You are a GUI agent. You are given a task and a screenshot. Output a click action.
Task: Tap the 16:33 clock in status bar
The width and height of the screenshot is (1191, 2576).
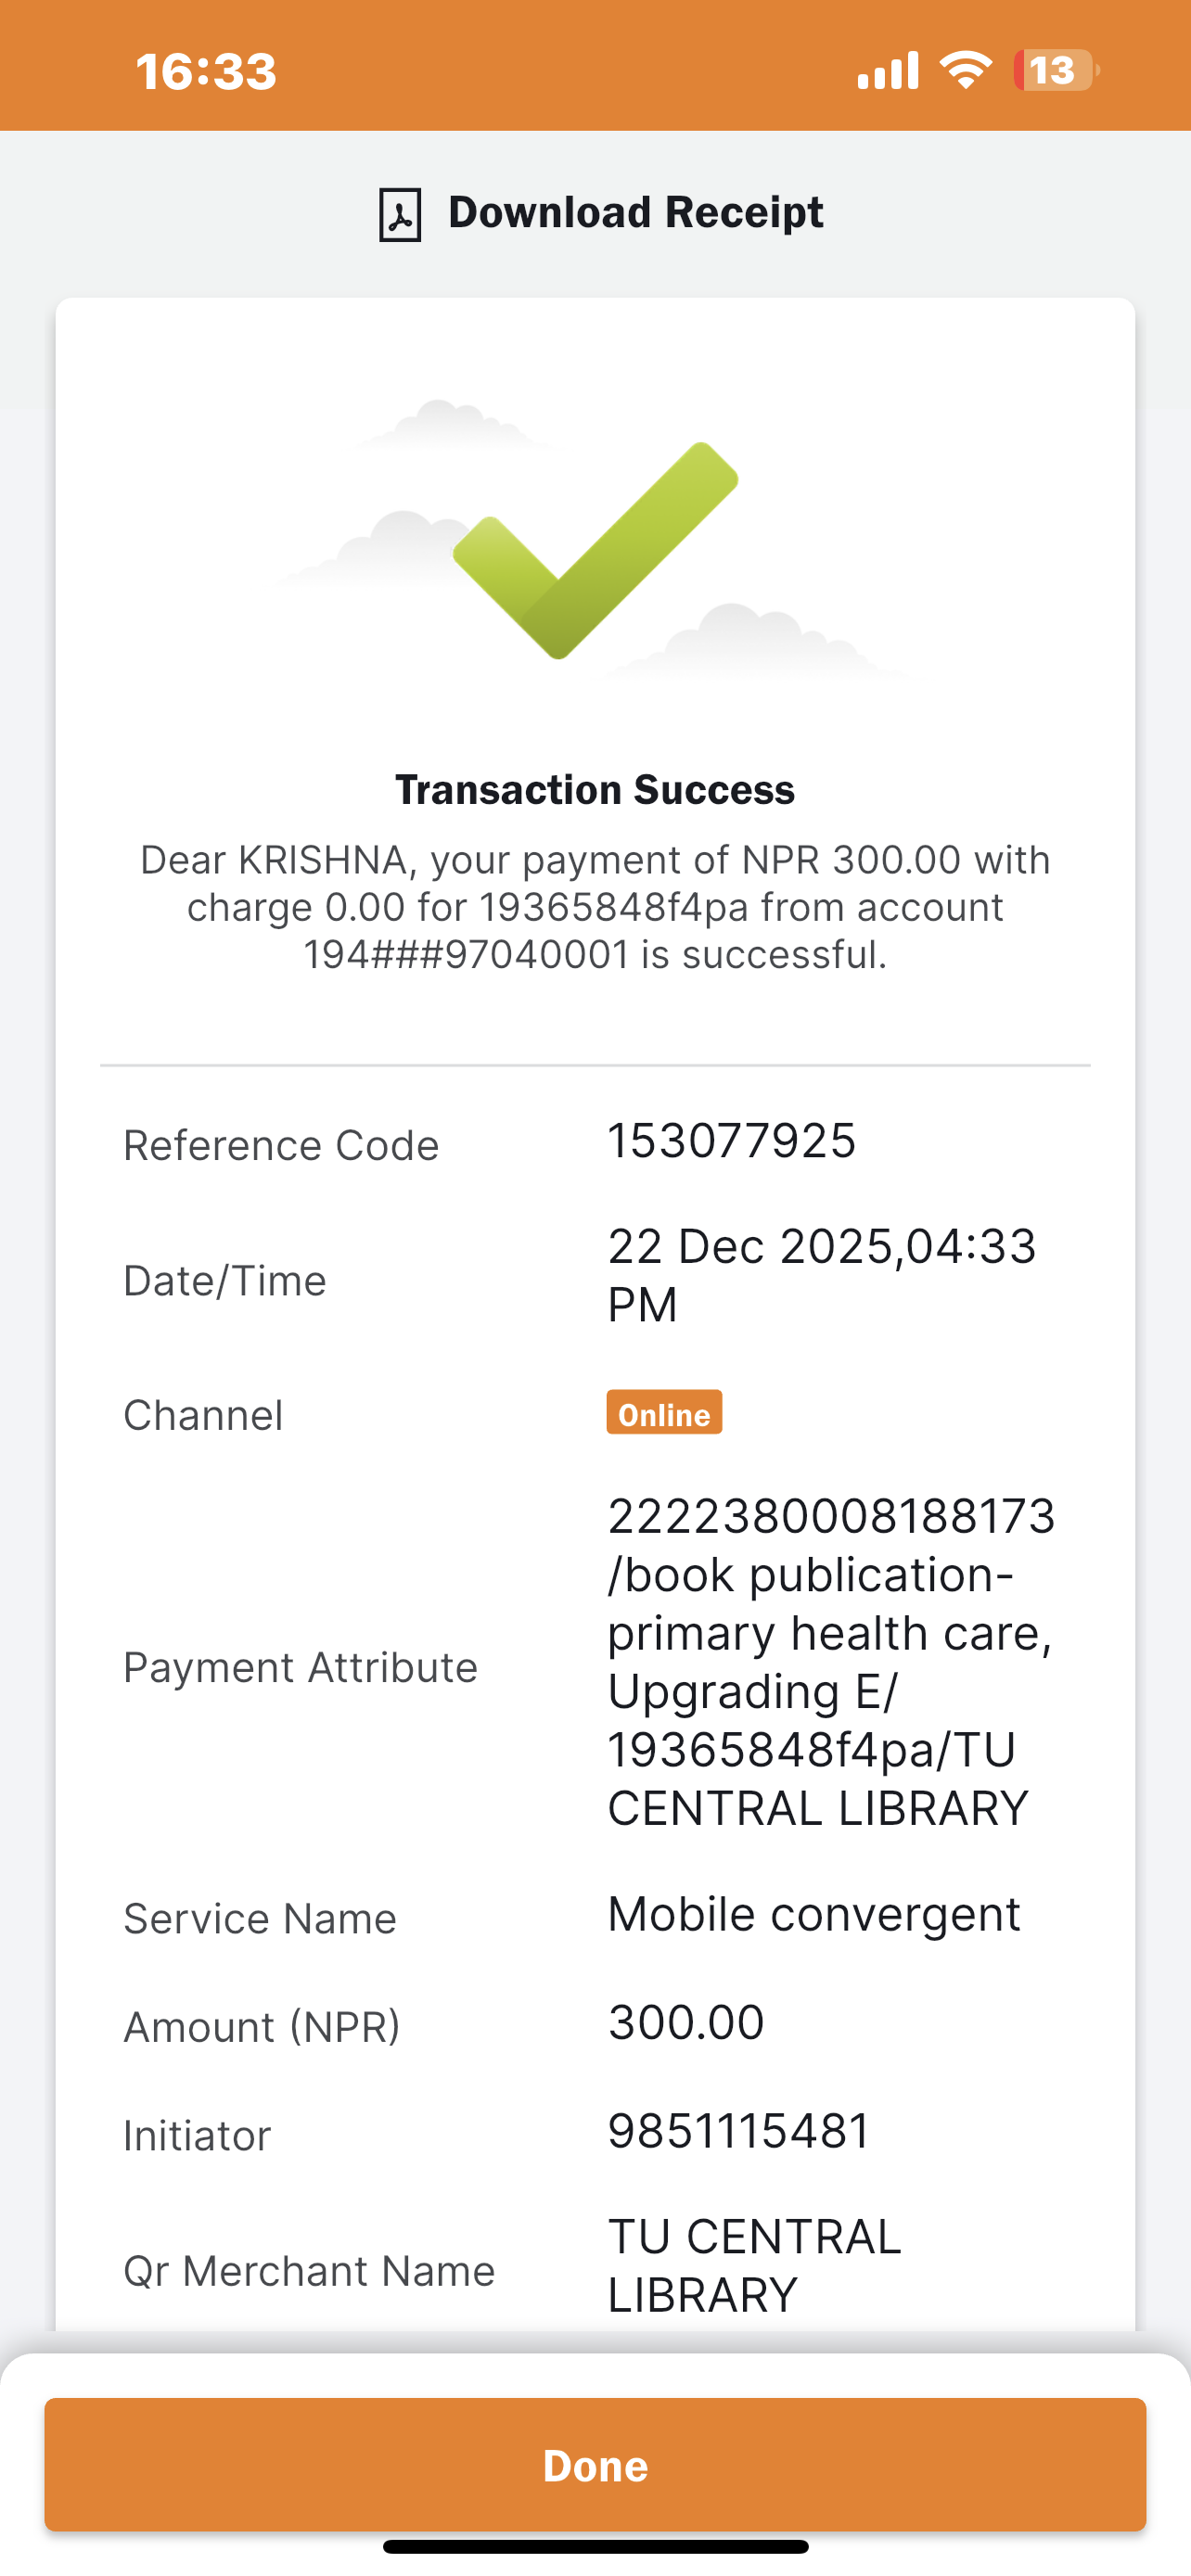(206, 72)
